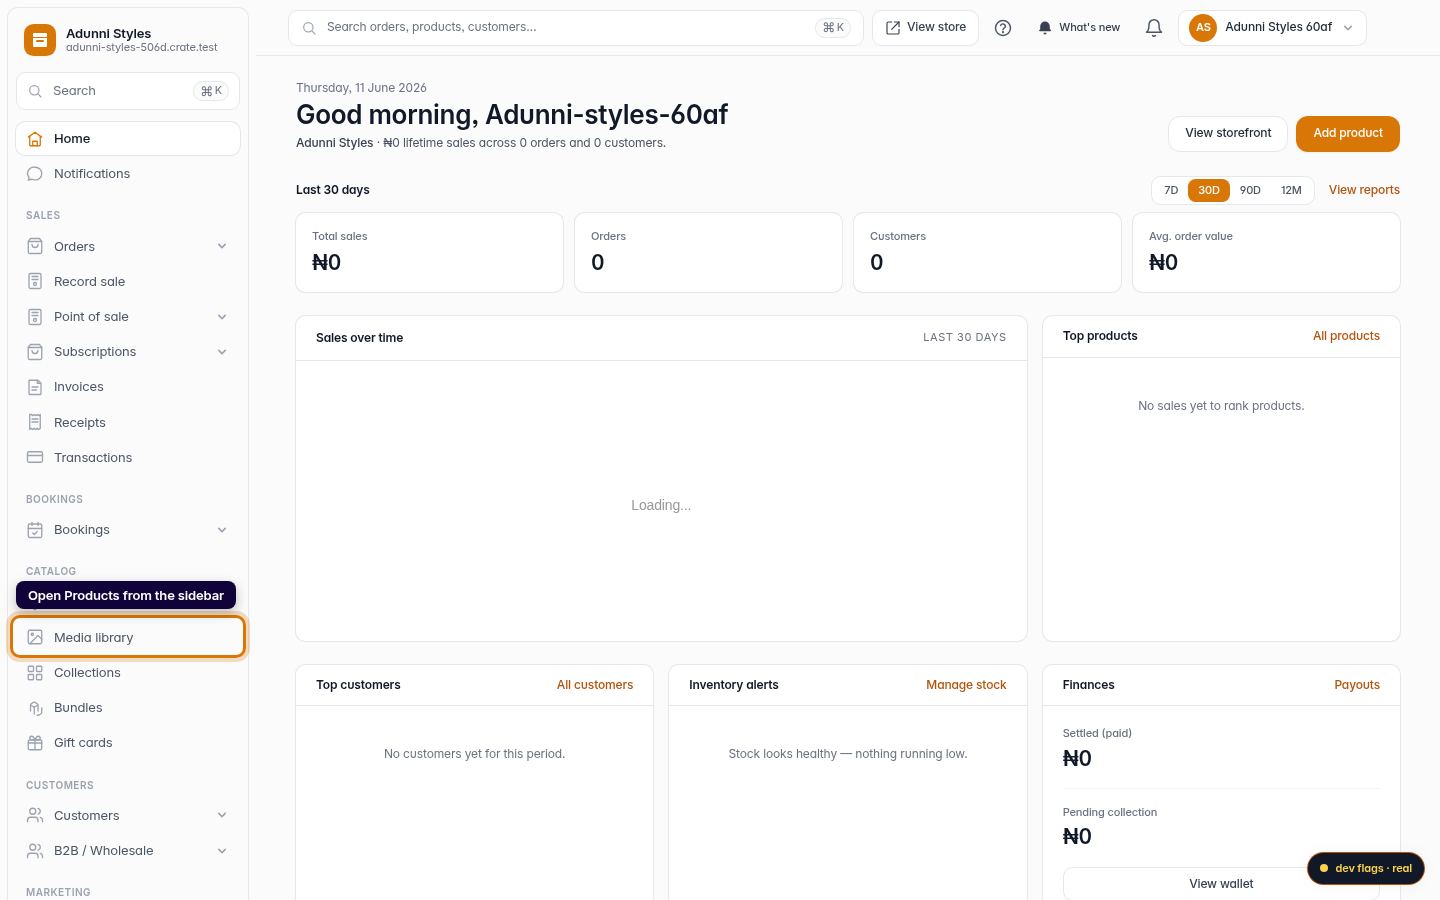Click the Record sale icon
This screenshot has width=1440, height=900.
click(x=35, y=282)
